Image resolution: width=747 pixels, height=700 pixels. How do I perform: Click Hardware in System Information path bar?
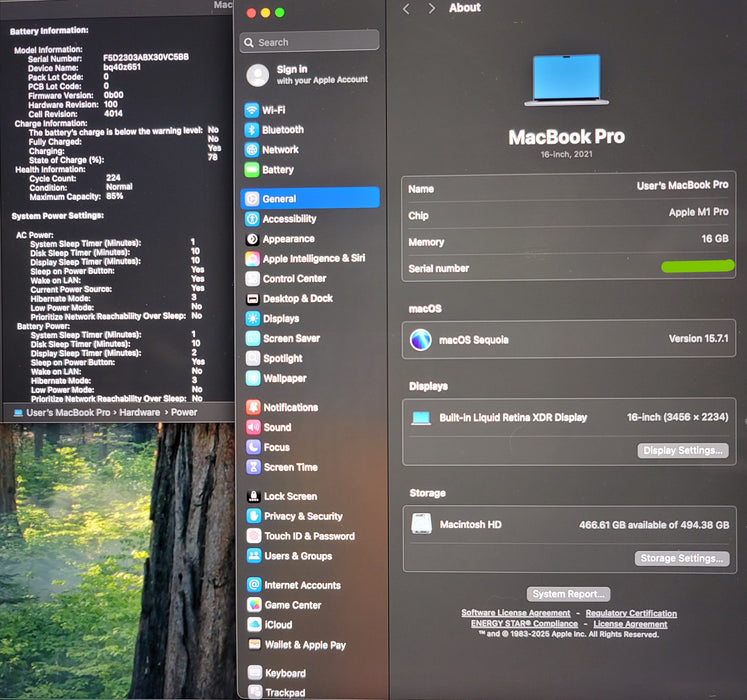[x=140, y=413]
